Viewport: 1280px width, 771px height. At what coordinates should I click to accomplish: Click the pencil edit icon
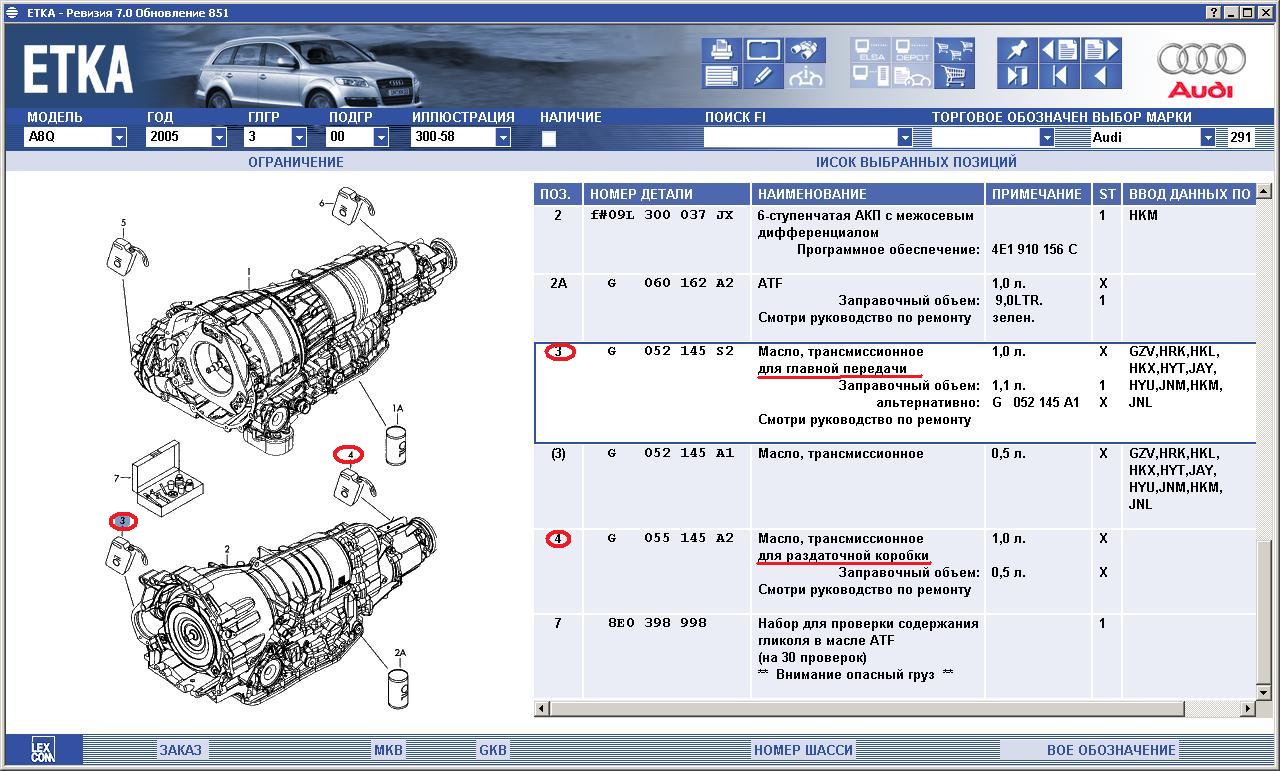coord(763,76)
